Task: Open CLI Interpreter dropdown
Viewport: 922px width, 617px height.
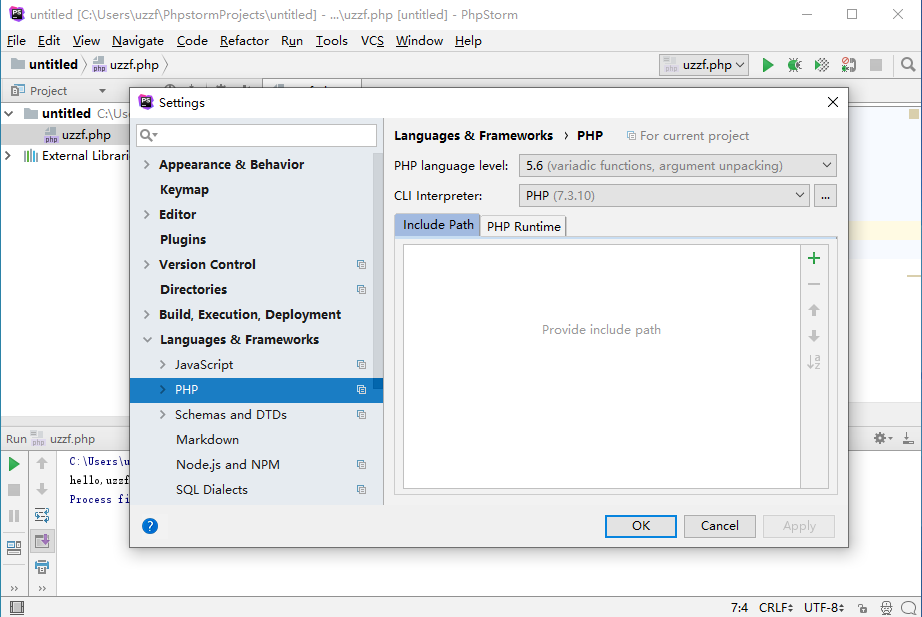Action: [664, 196]
